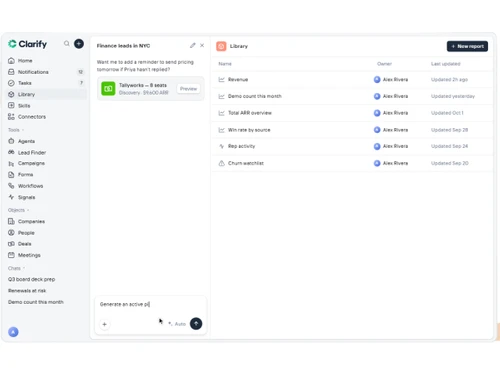Click Tasks count badge 7
The image size is (500, 375).
[x=81, y=83]
